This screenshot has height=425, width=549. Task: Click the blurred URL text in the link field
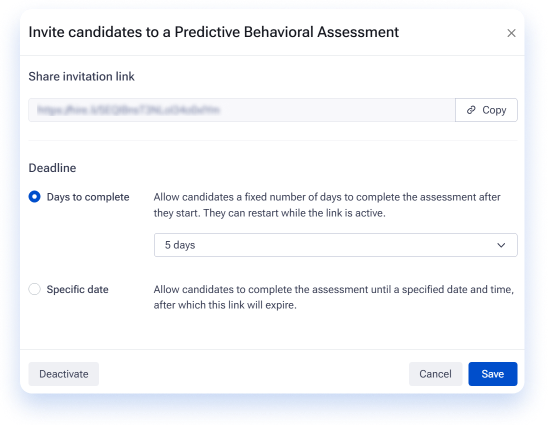pos(128,110)
